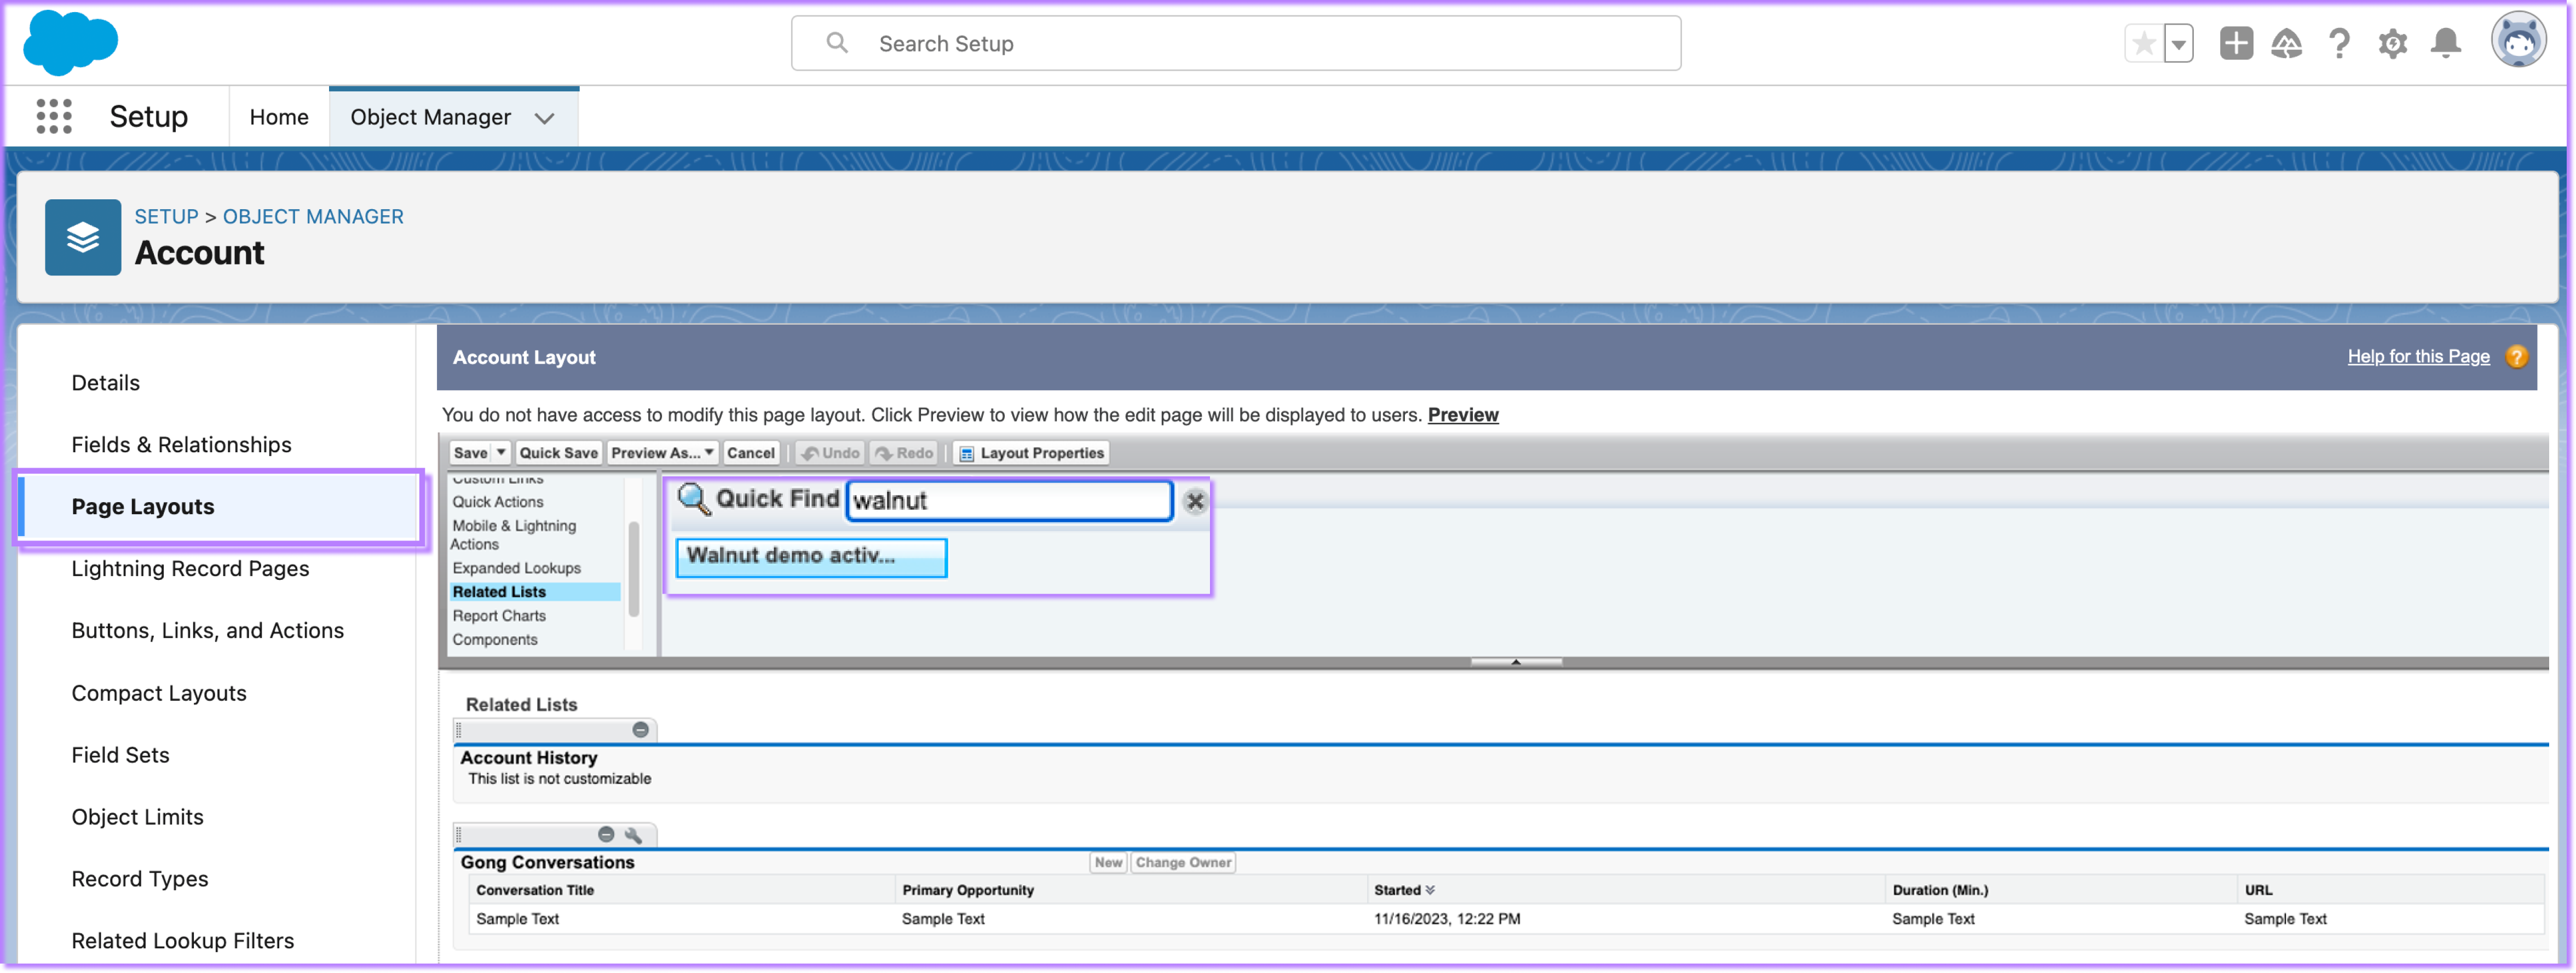Click the orange help question icon
The width and height of the screenshot is (2576, 973).
point(2516,356)
